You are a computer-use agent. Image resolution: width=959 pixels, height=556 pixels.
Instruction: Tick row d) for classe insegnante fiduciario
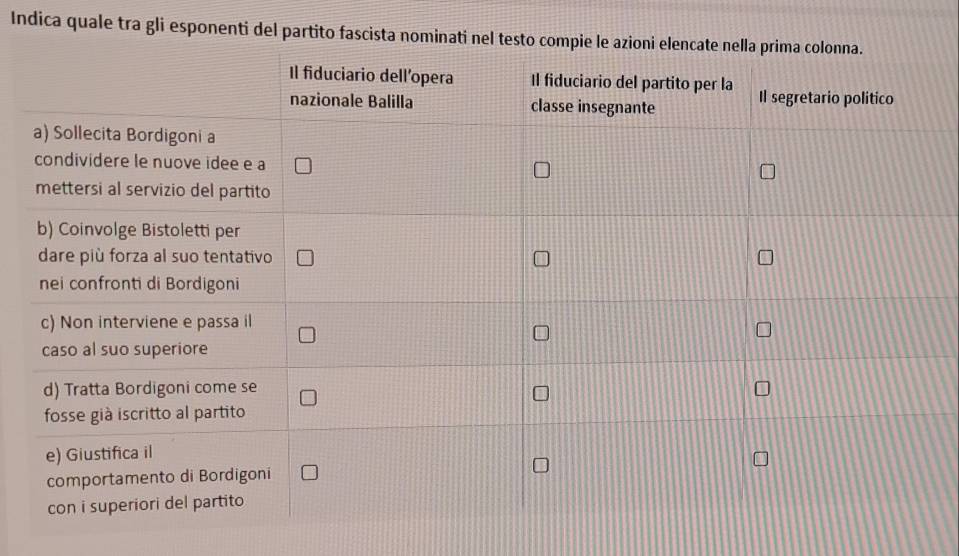tap(541, 393)
